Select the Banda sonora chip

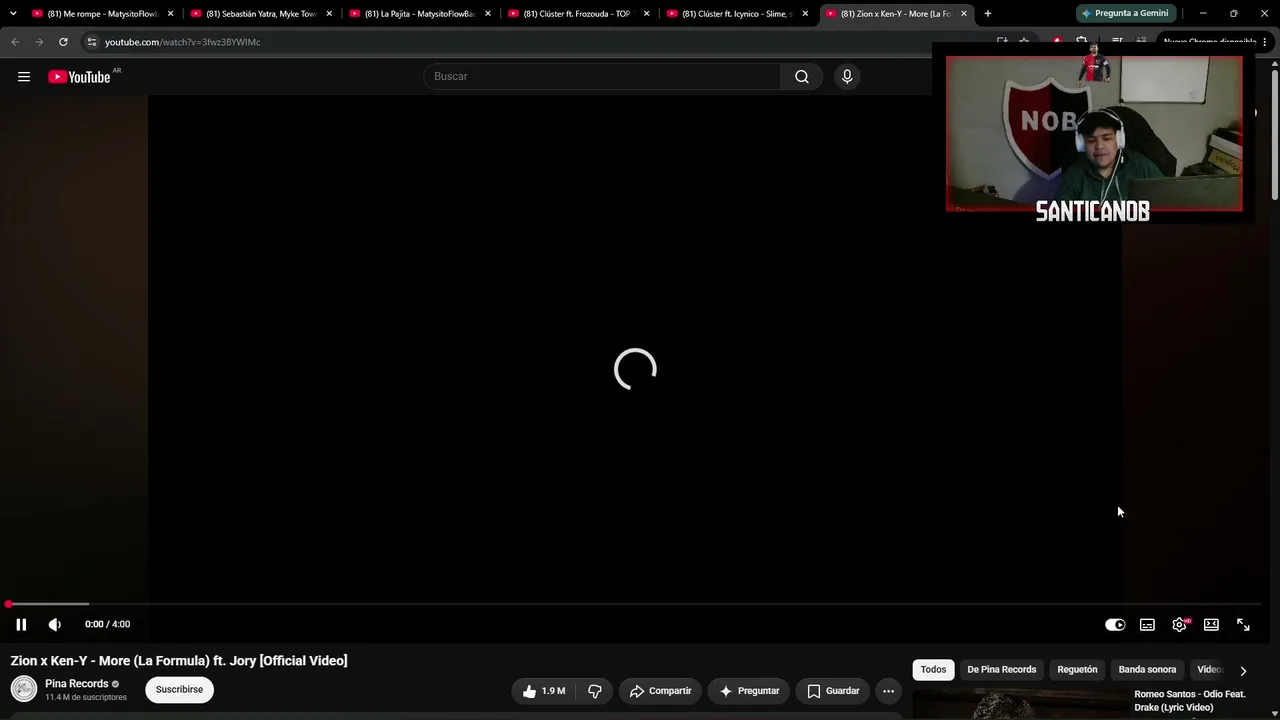point(1147,670)
